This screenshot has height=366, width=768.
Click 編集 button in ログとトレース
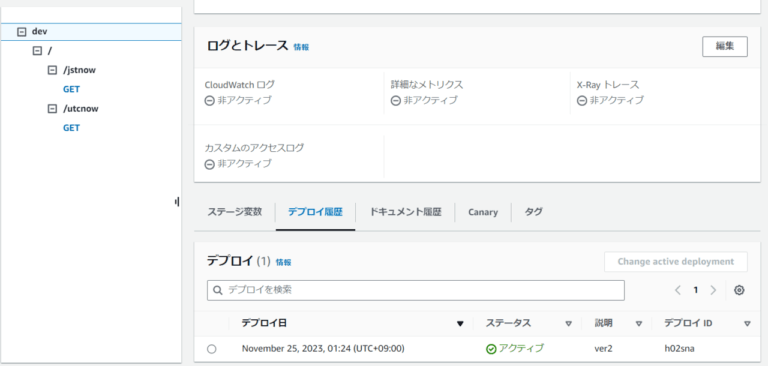(724, 47)
